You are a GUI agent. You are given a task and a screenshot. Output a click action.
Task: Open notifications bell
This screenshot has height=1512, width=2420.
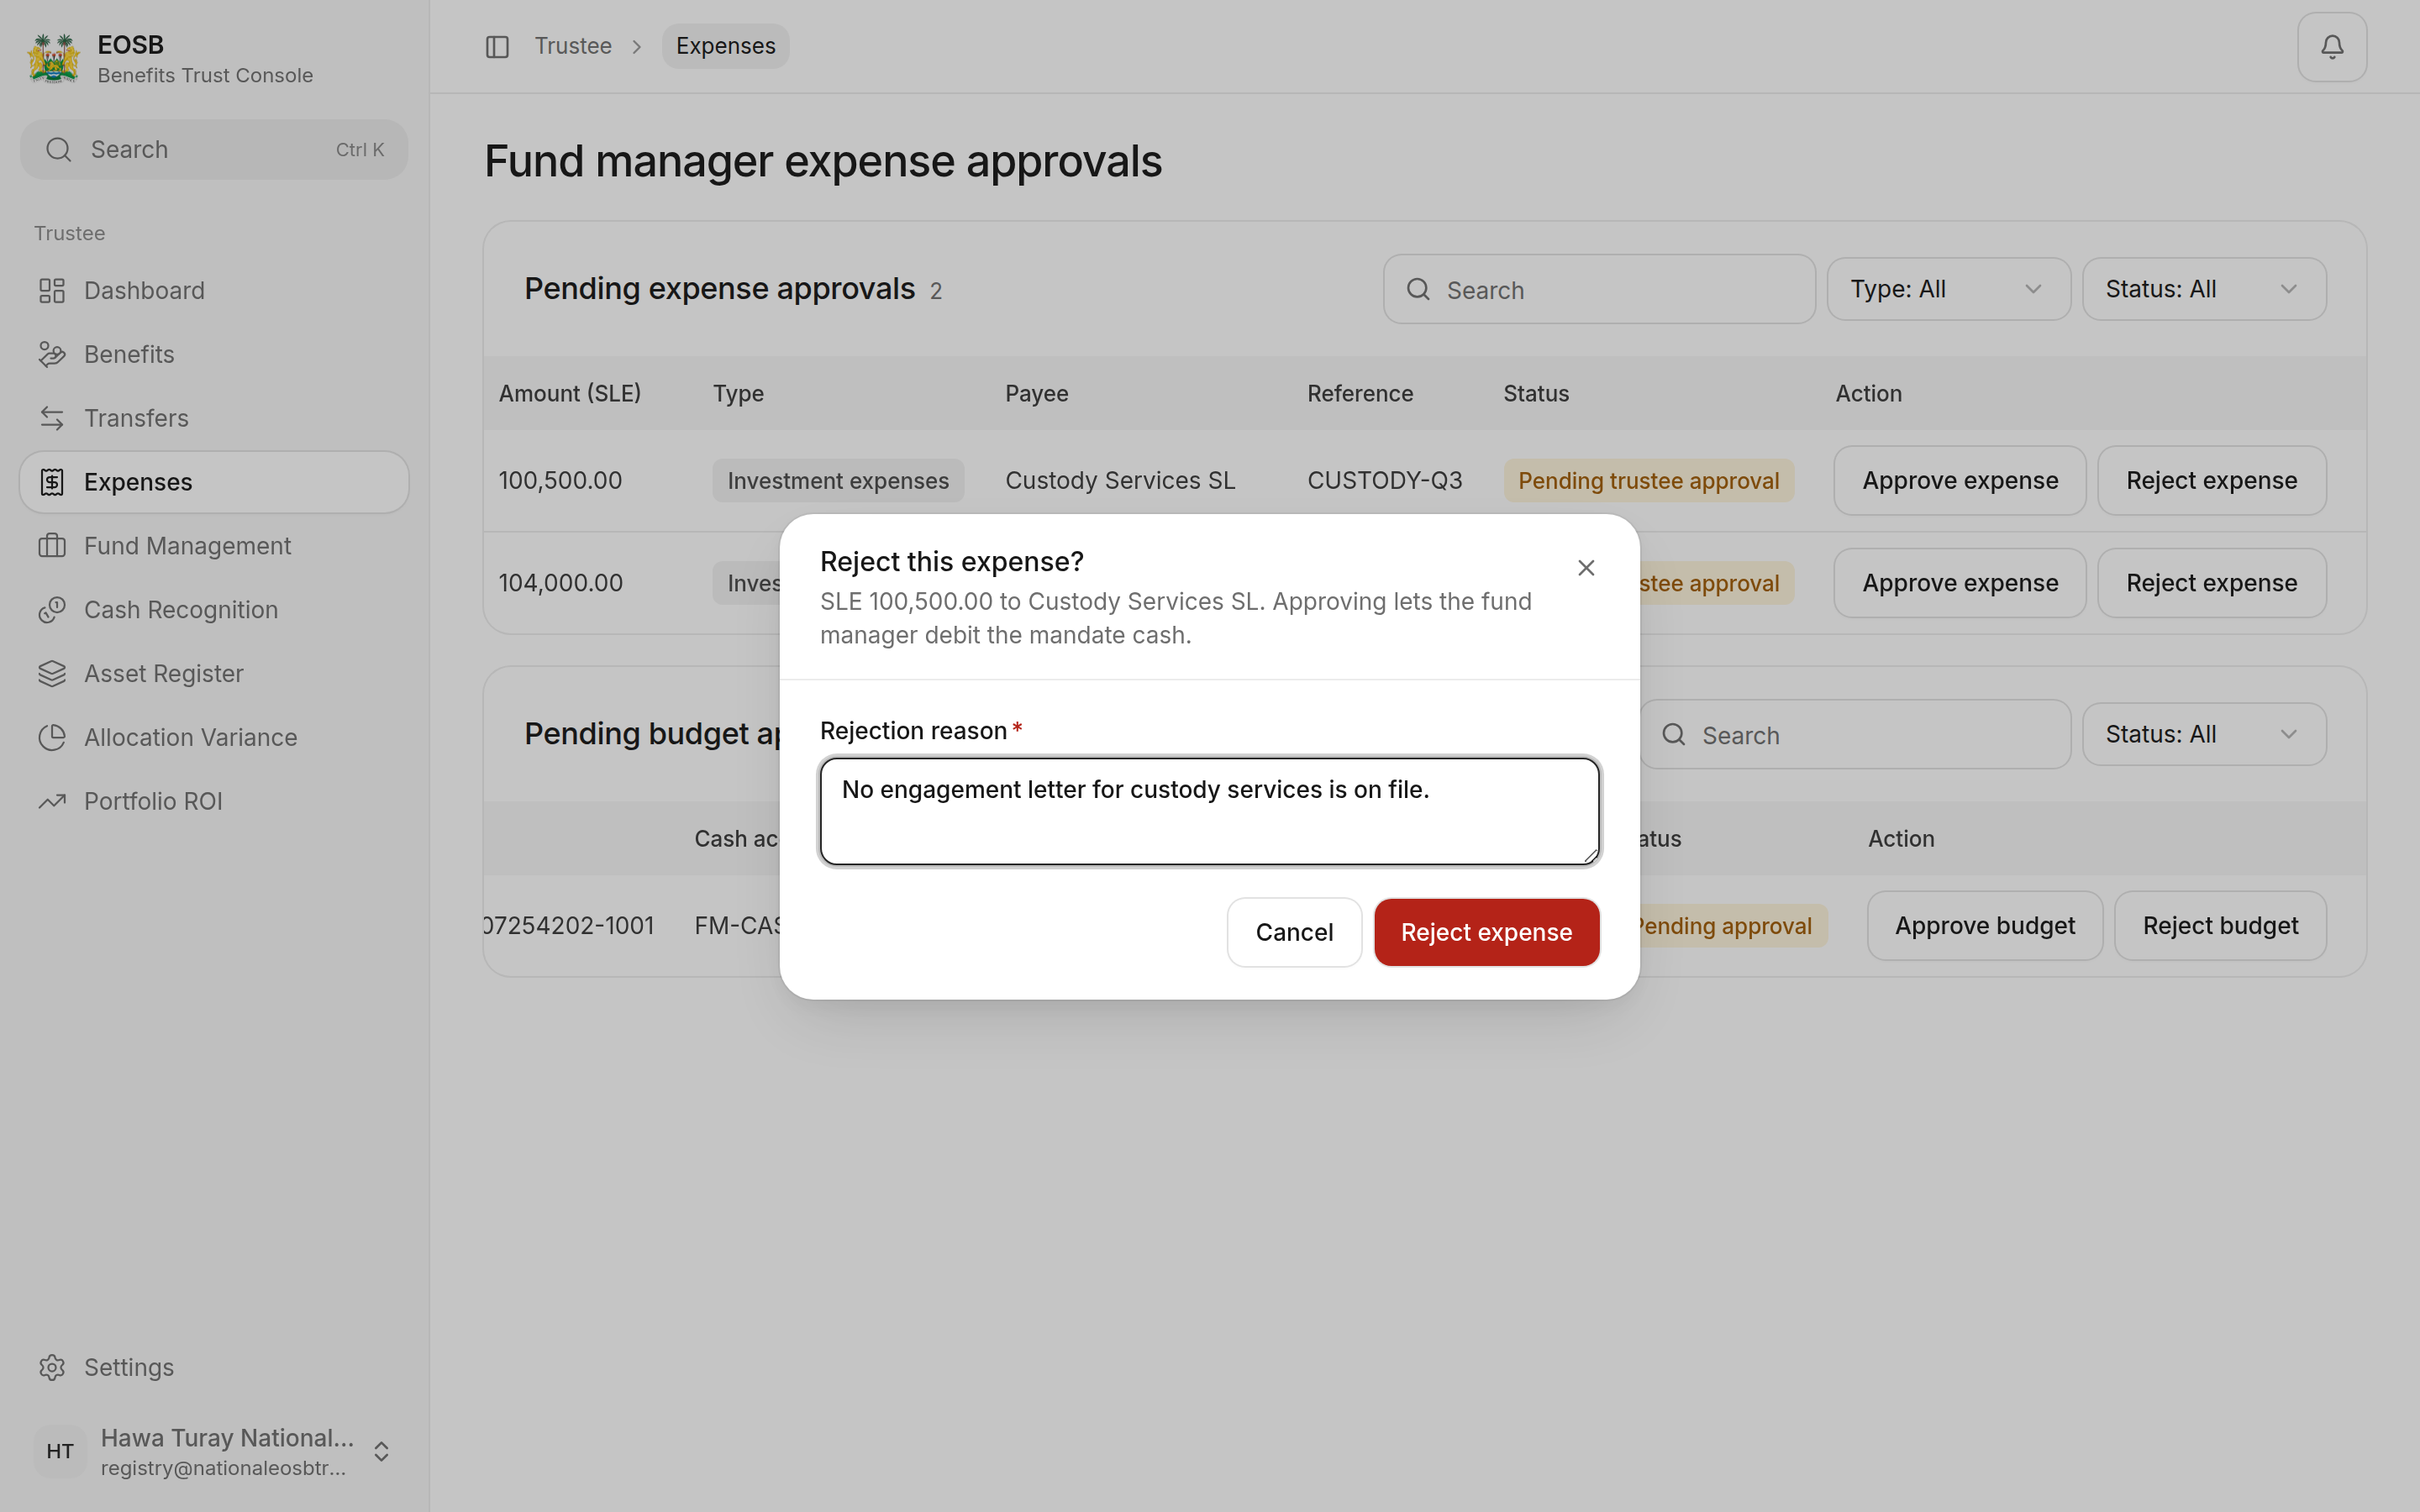2332,47
